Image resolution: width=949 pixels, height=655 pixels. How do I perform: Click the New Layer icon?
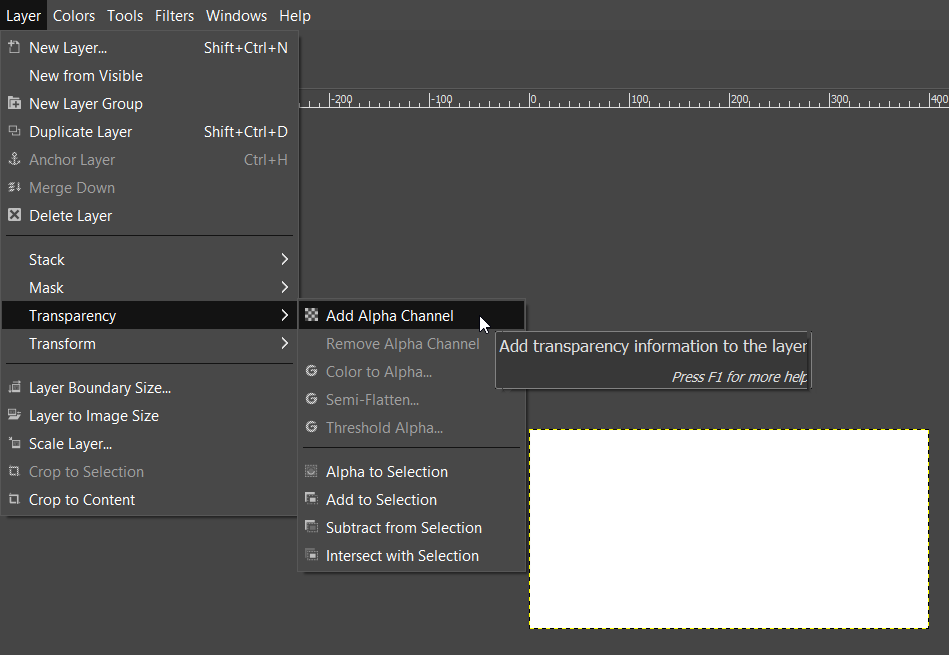15,47
